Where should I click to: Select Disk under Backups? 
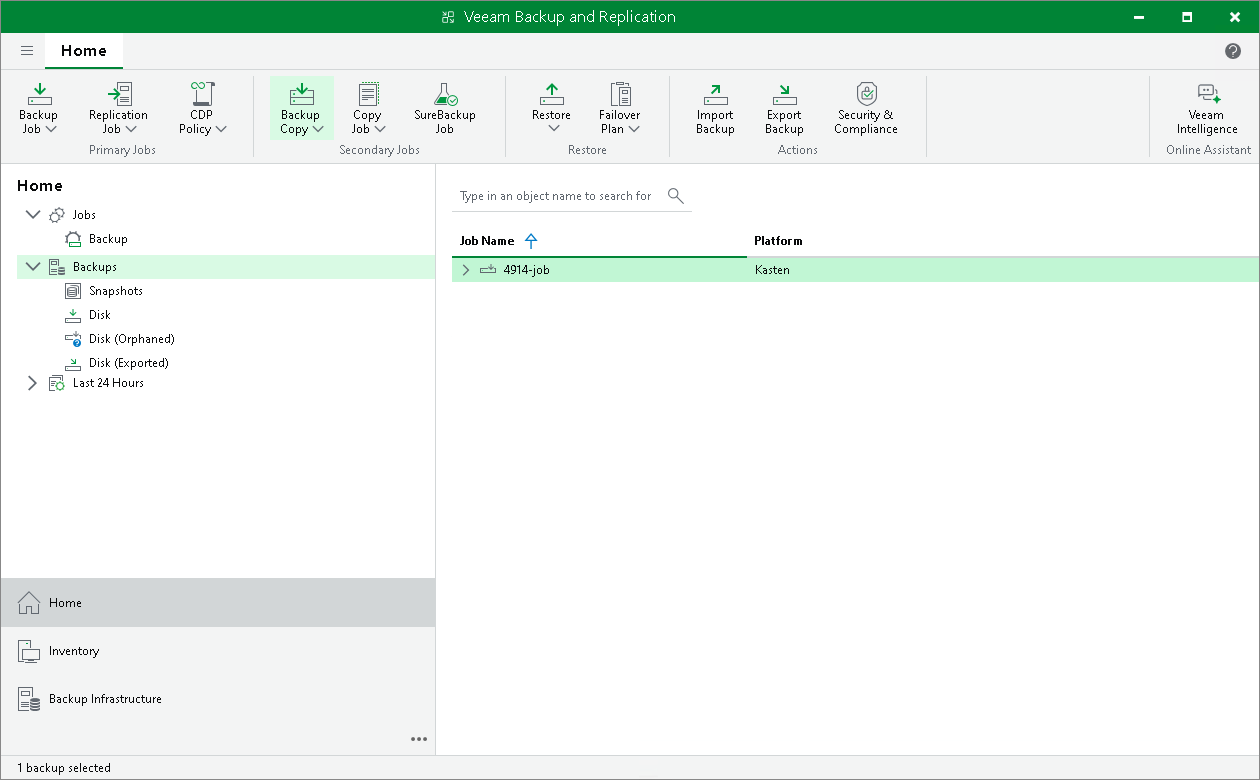pos(100,315)
